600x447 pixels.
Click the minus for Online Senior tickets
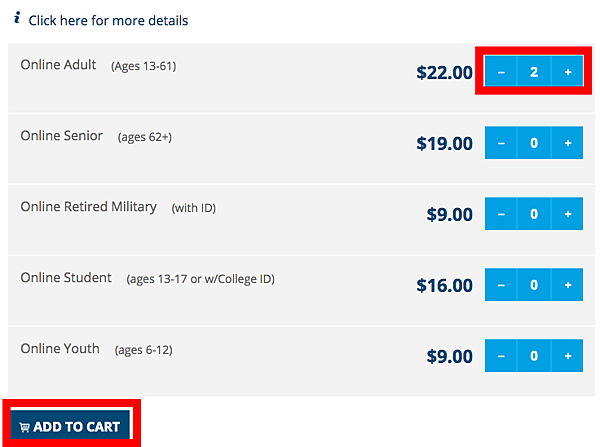pyautogui.click(x=501, y=143)
